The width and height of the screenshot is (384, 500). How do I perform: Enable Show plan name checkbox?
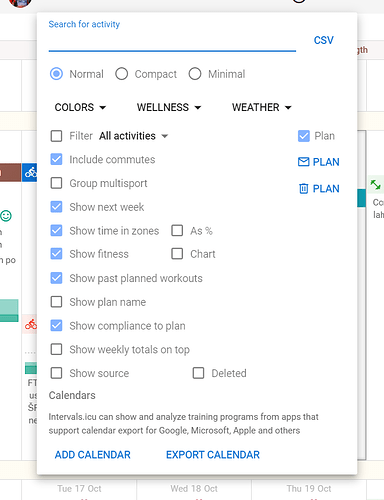(56, 302)
